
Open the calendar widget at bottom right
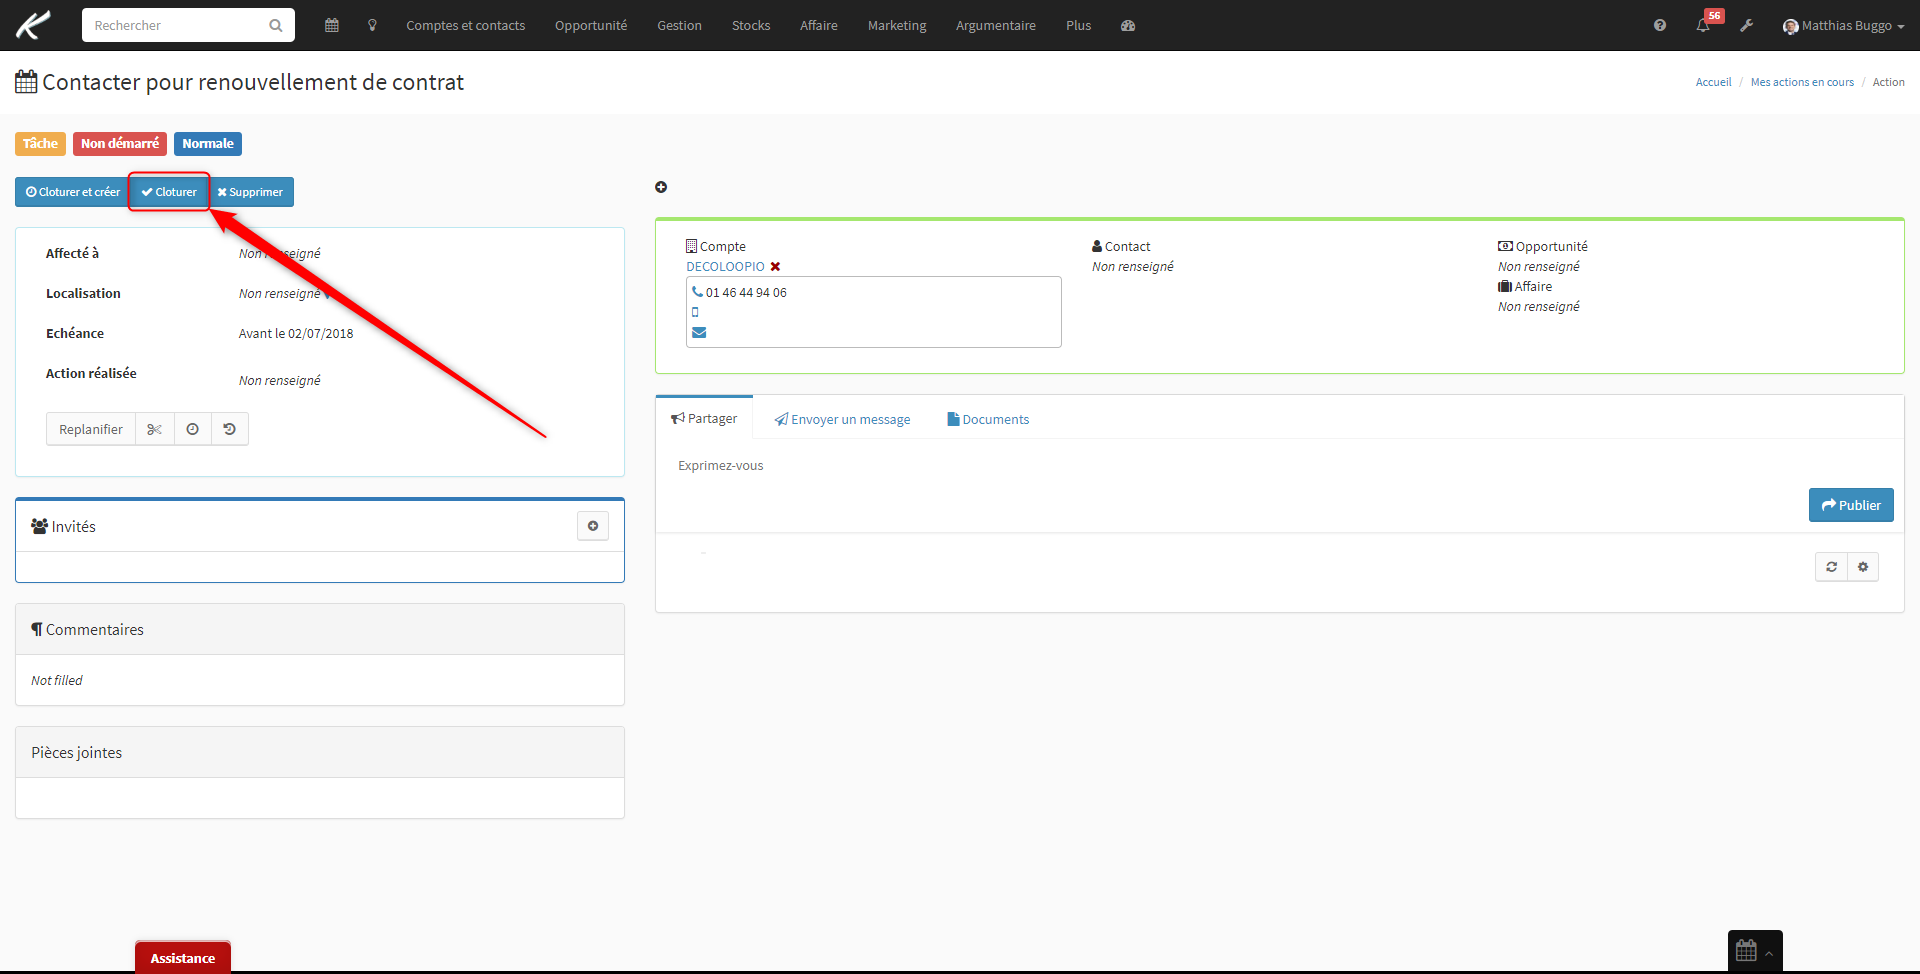click(1755, 950)
